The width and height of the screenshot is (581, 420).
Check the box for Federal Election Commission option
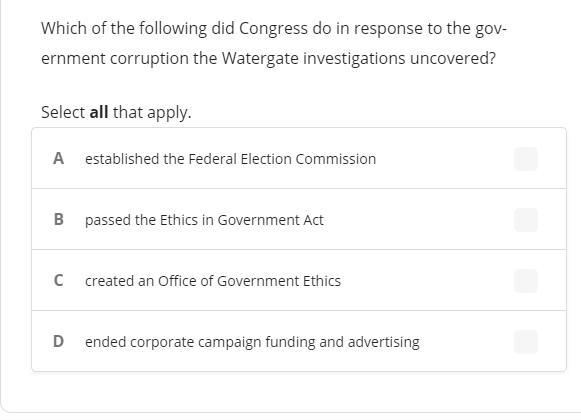(x=526, y=159)
